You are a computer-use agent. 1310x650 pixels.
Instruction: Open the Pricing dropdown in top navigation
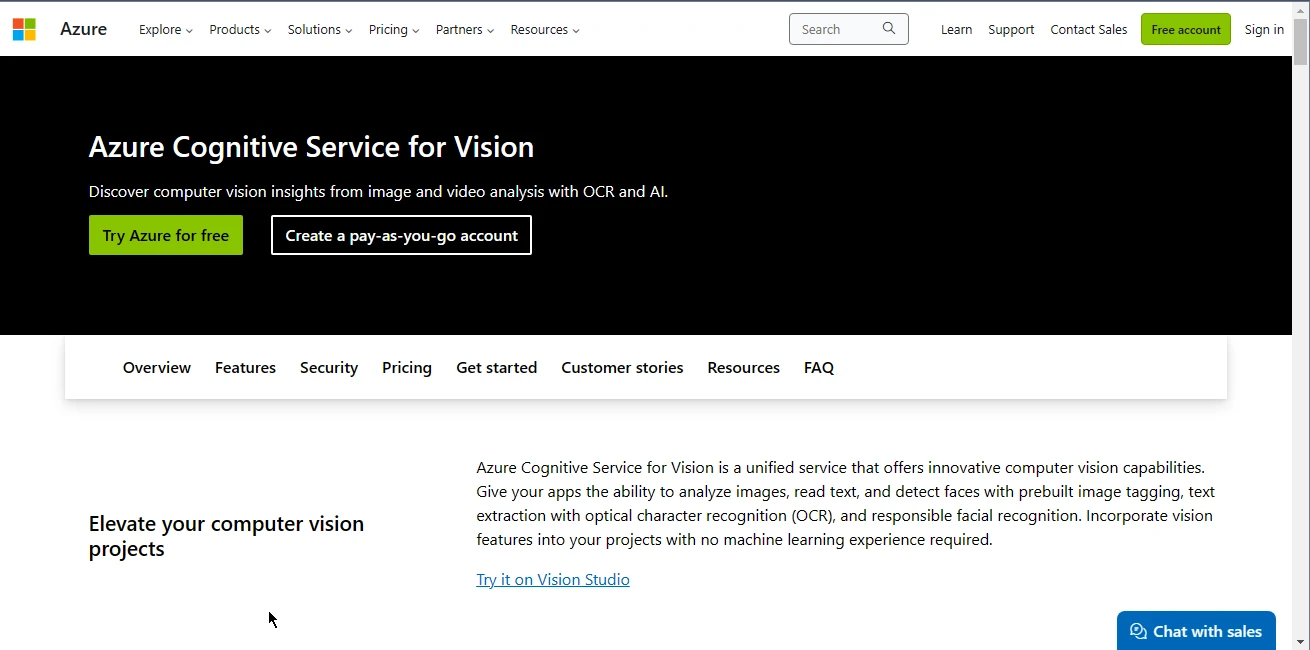point(393,30)
